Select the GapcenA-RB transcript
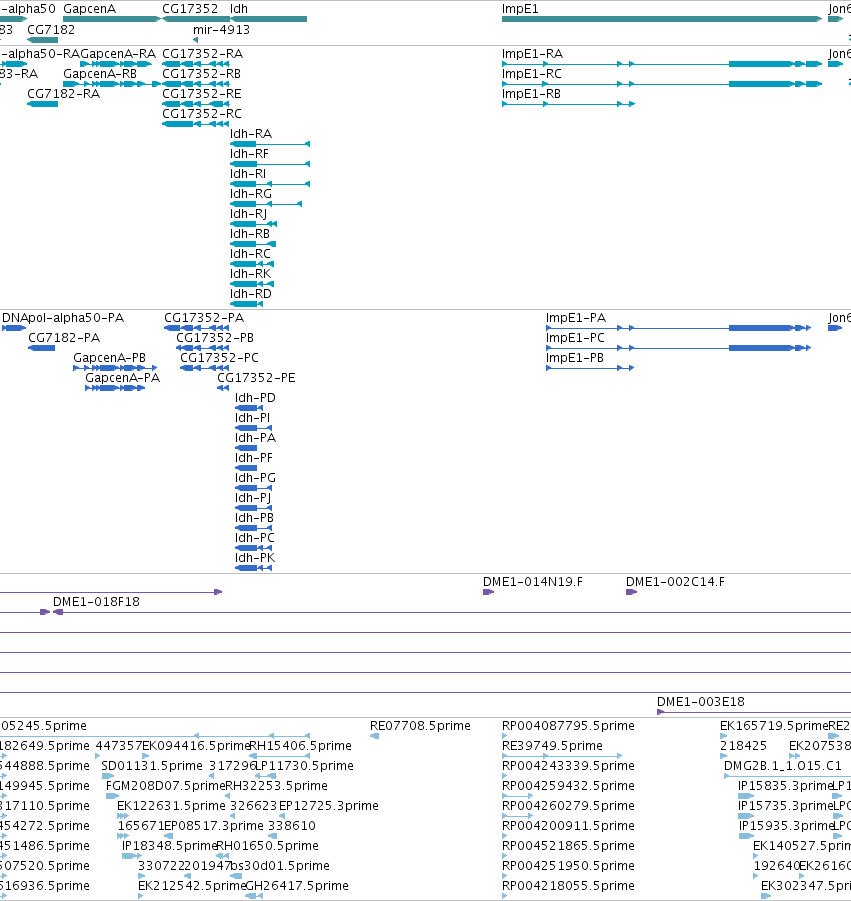The height and width of the screenshot is (901, 851). point(100,74)
